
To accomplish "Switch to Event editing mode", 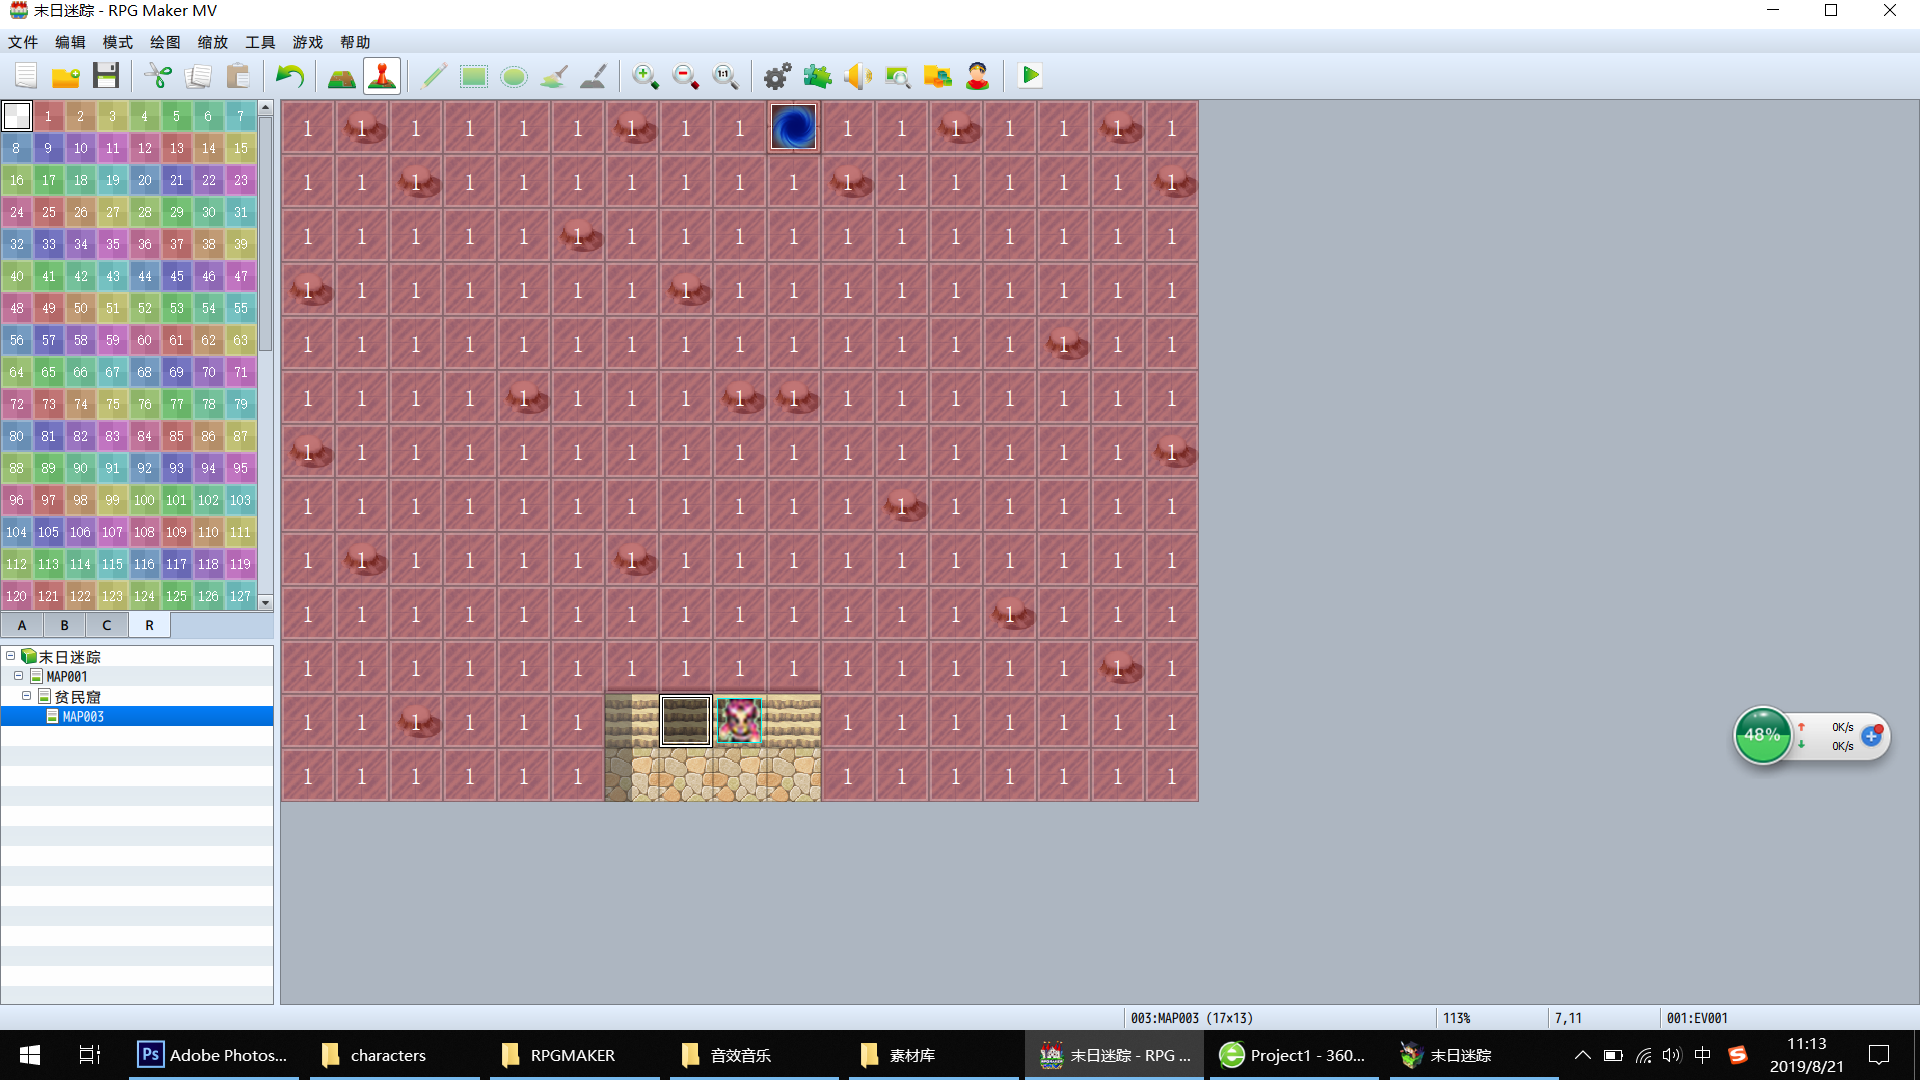I will coord(382,76).
